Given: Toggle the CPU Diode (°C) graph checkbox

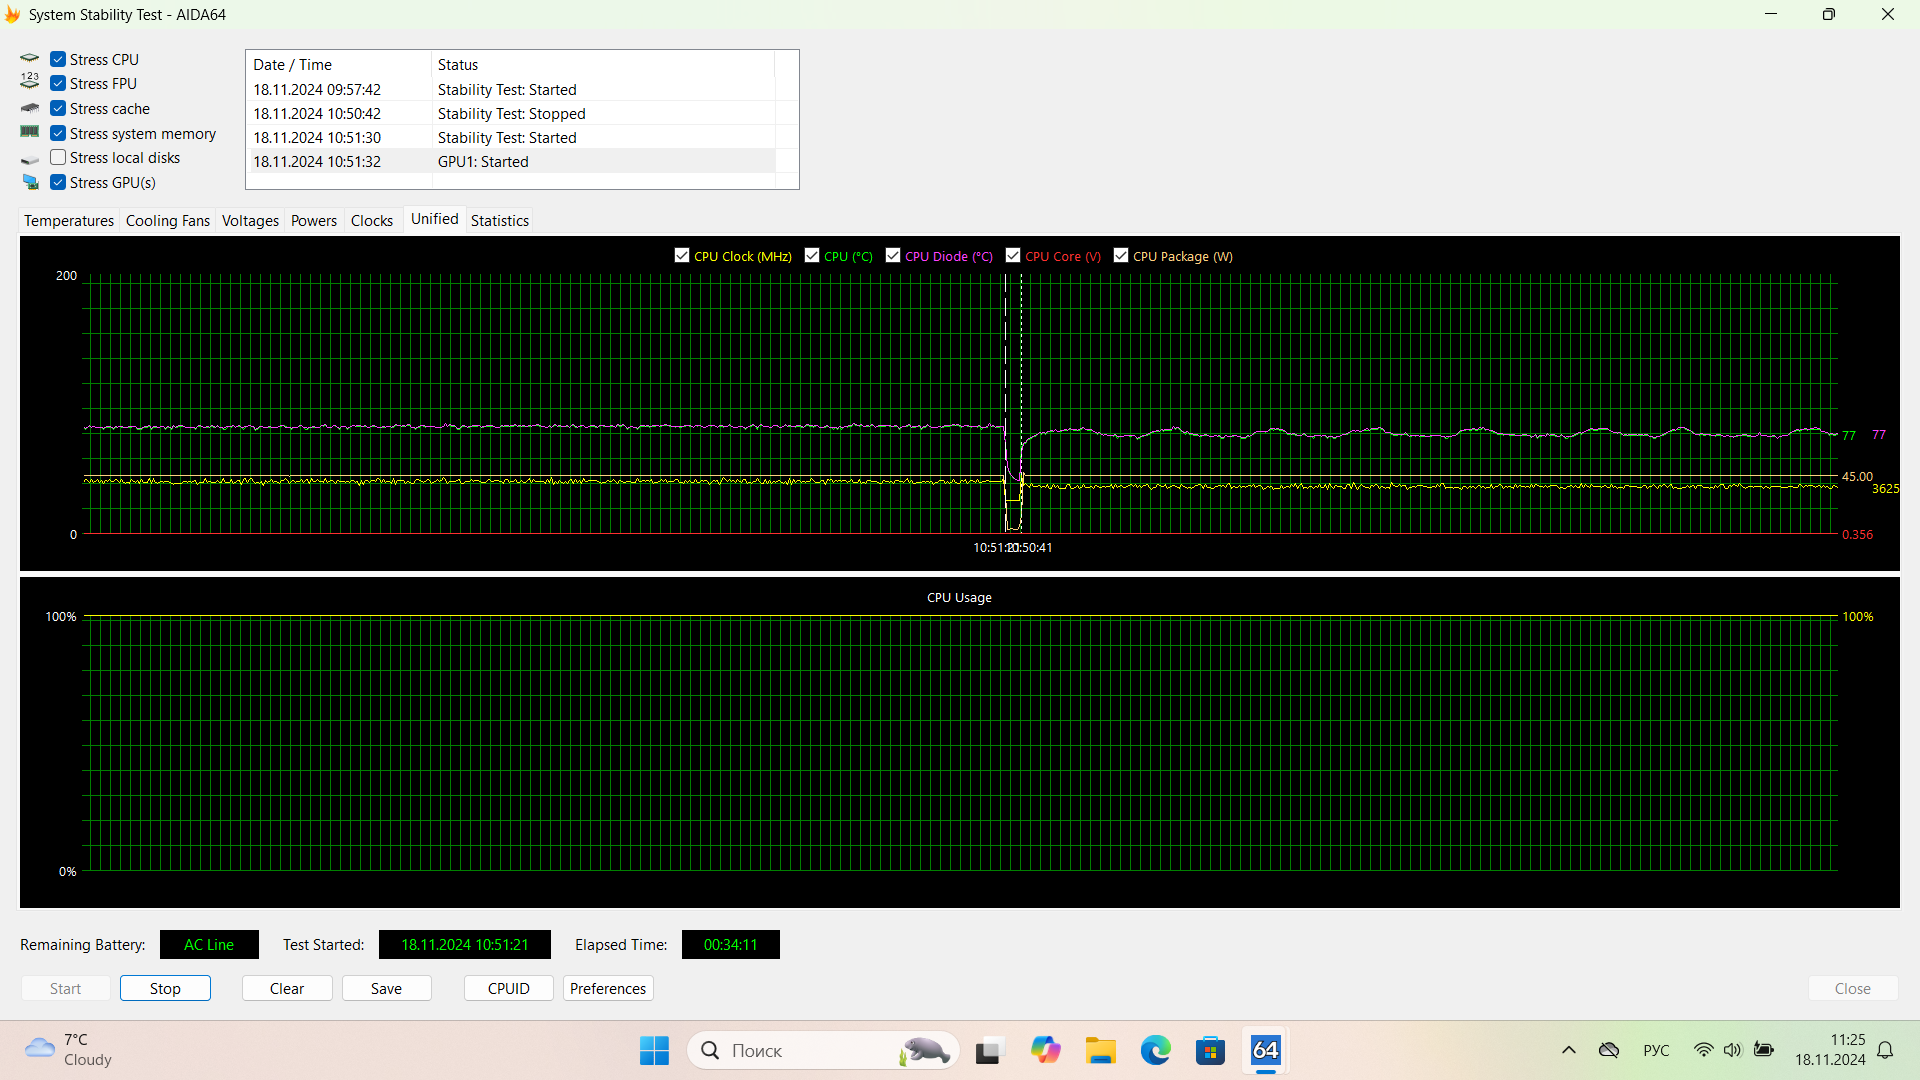Looking at the screenshot, I should (893, 256).
